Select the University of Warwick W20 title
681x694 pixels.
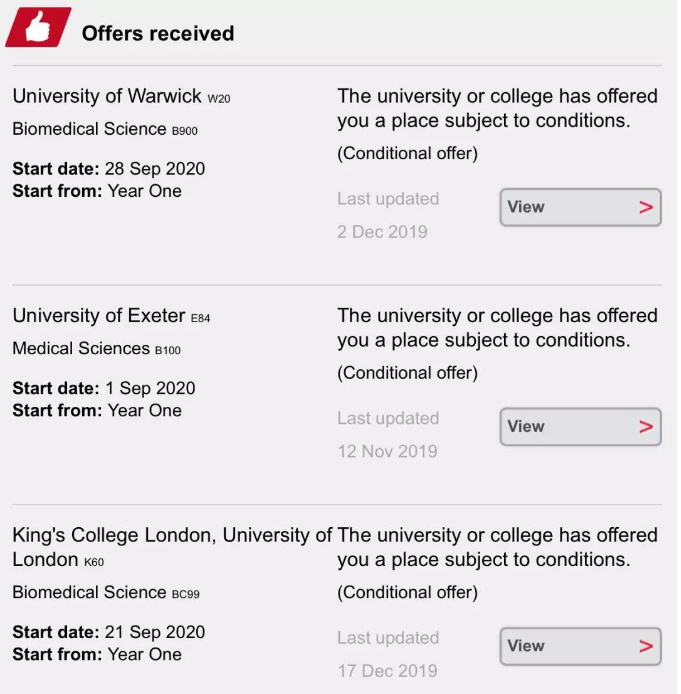click(121, 96)
